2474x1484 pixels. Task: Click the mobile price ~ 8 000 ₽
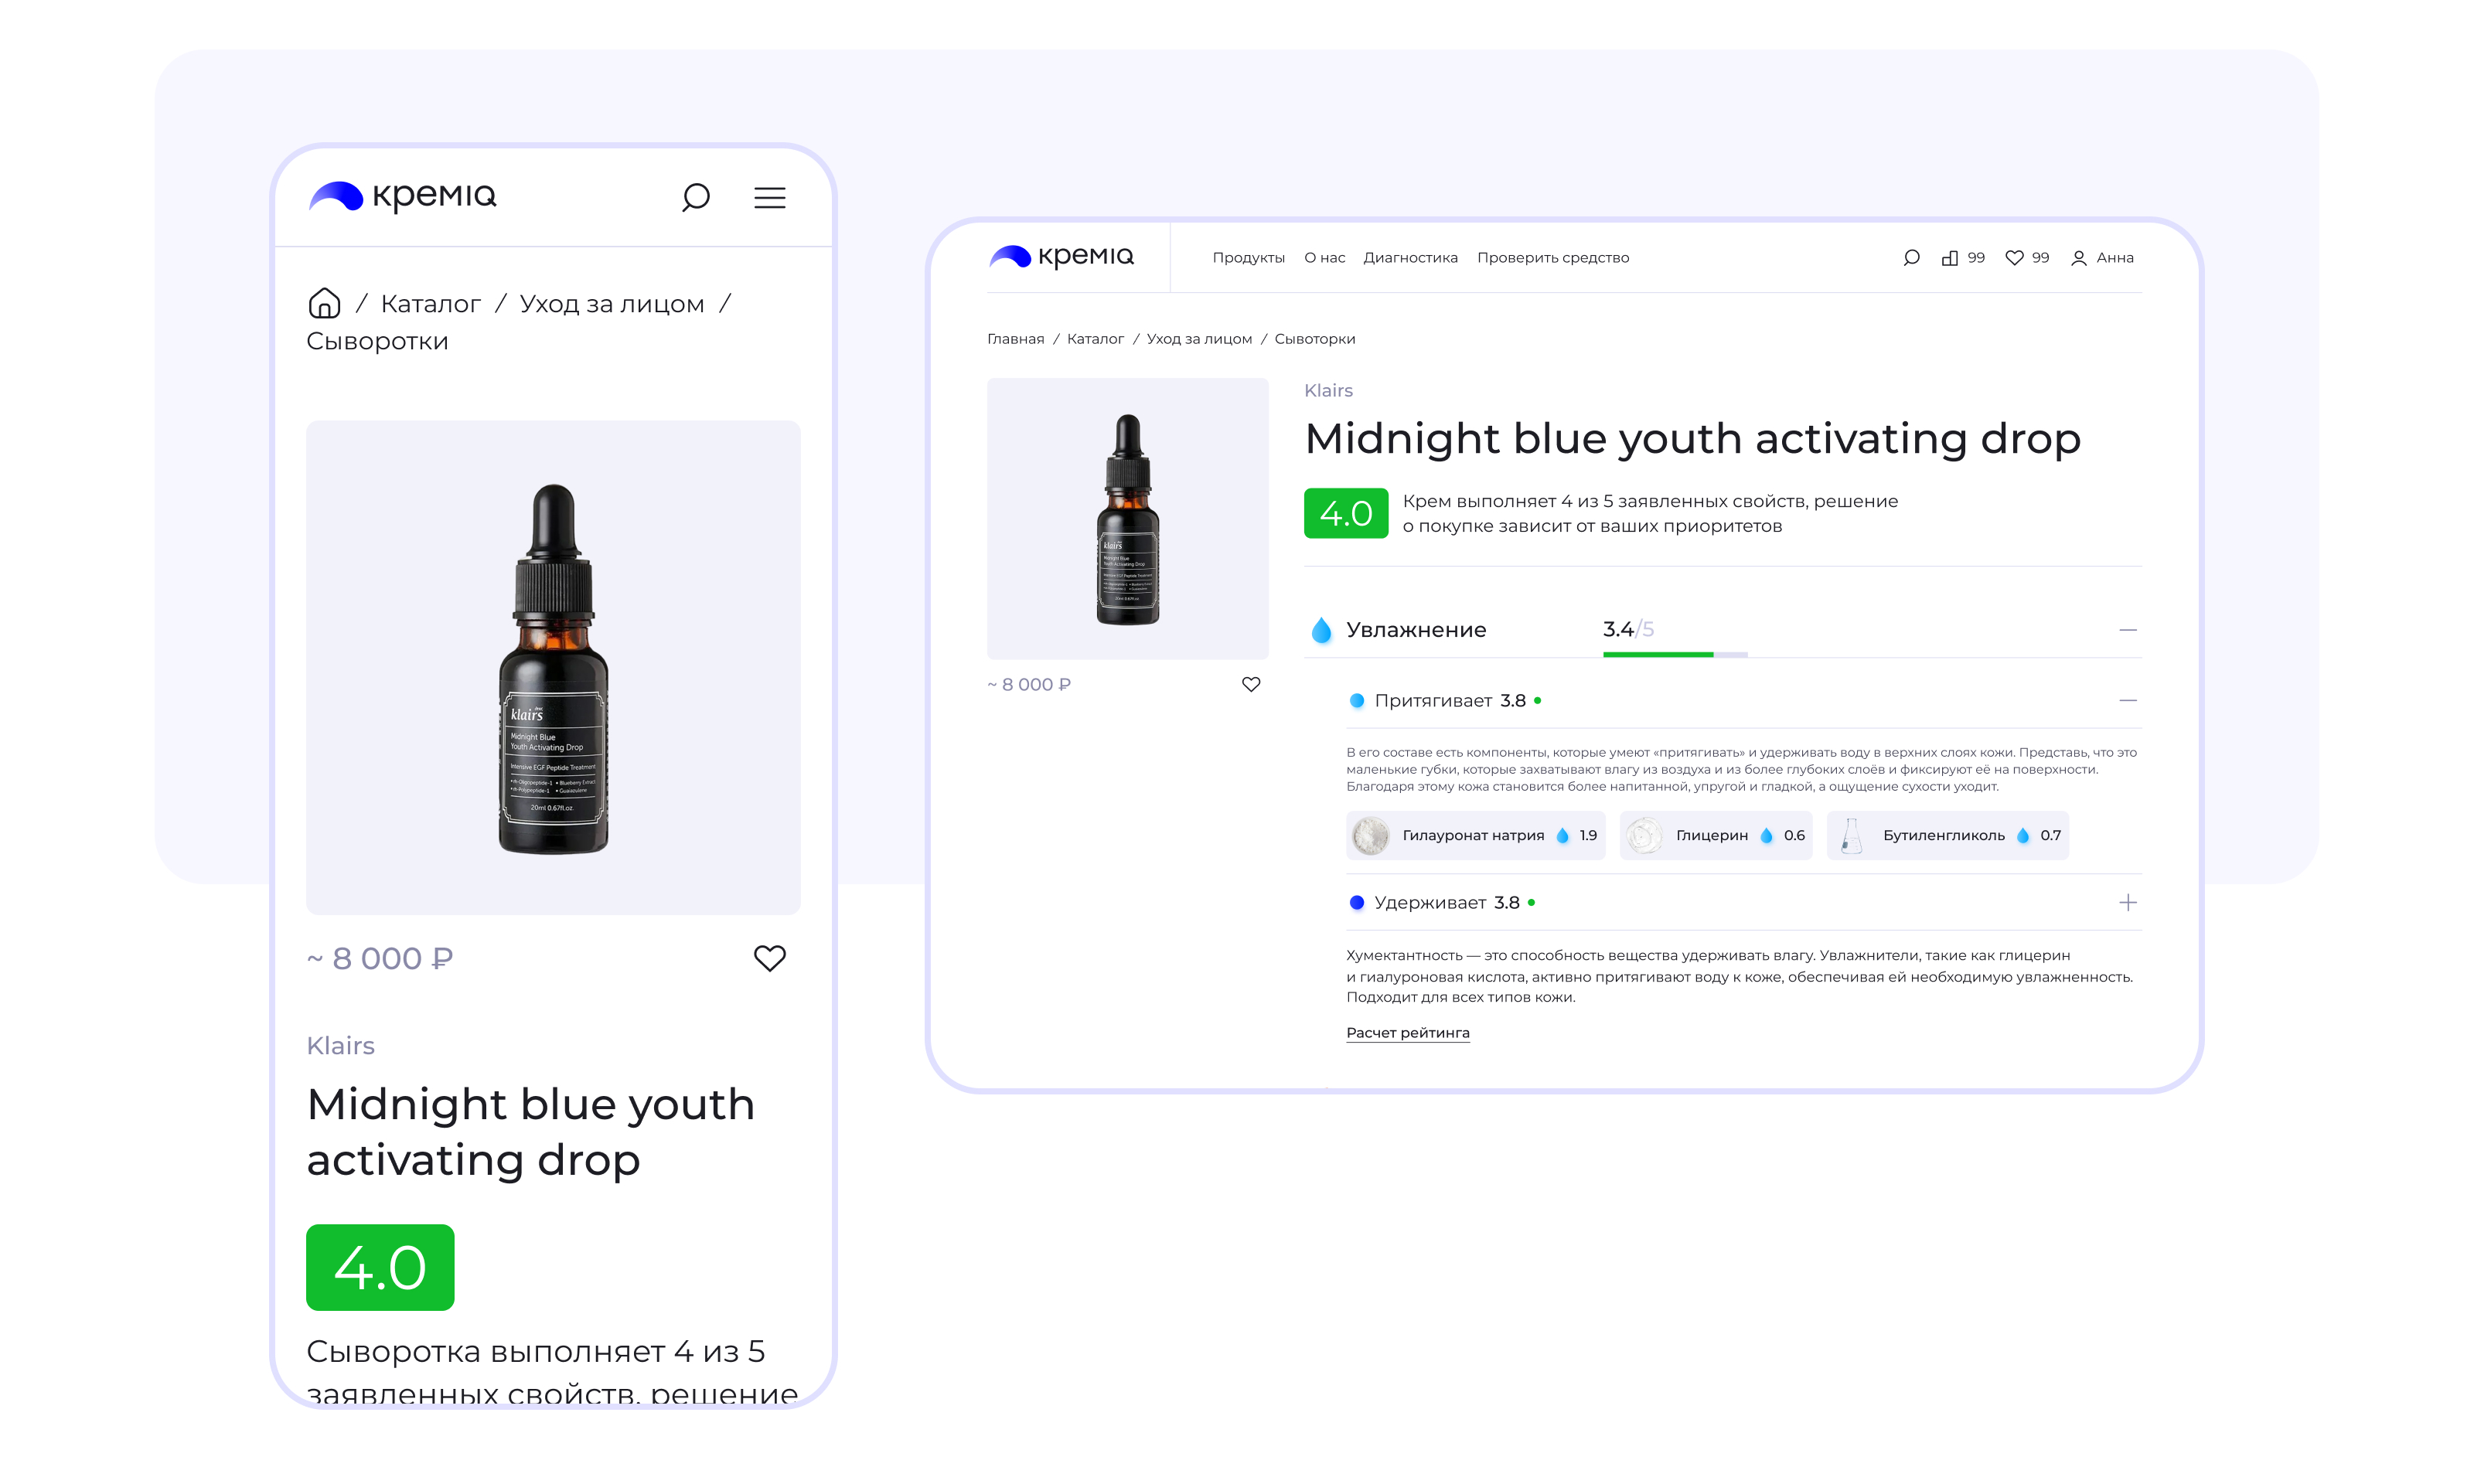(x=380, y=958)
